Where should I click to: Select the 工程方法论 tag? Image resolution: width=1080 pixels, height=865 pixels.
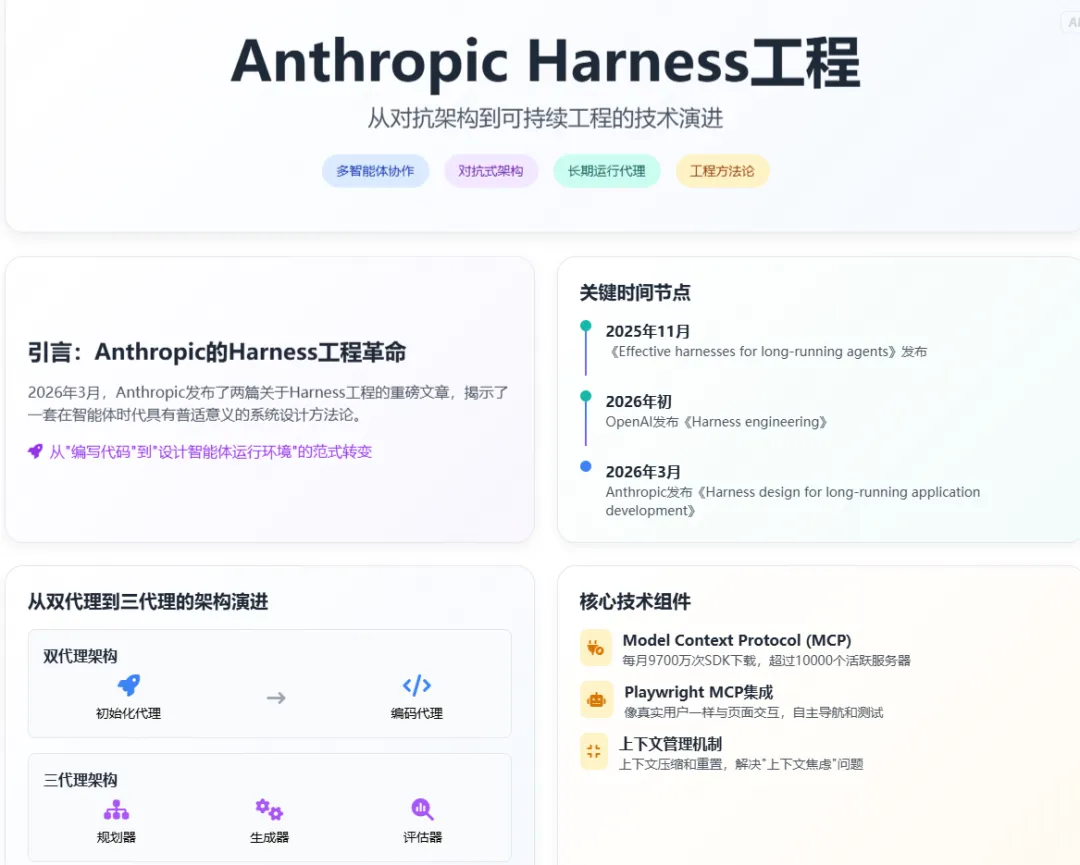point(723,171)
